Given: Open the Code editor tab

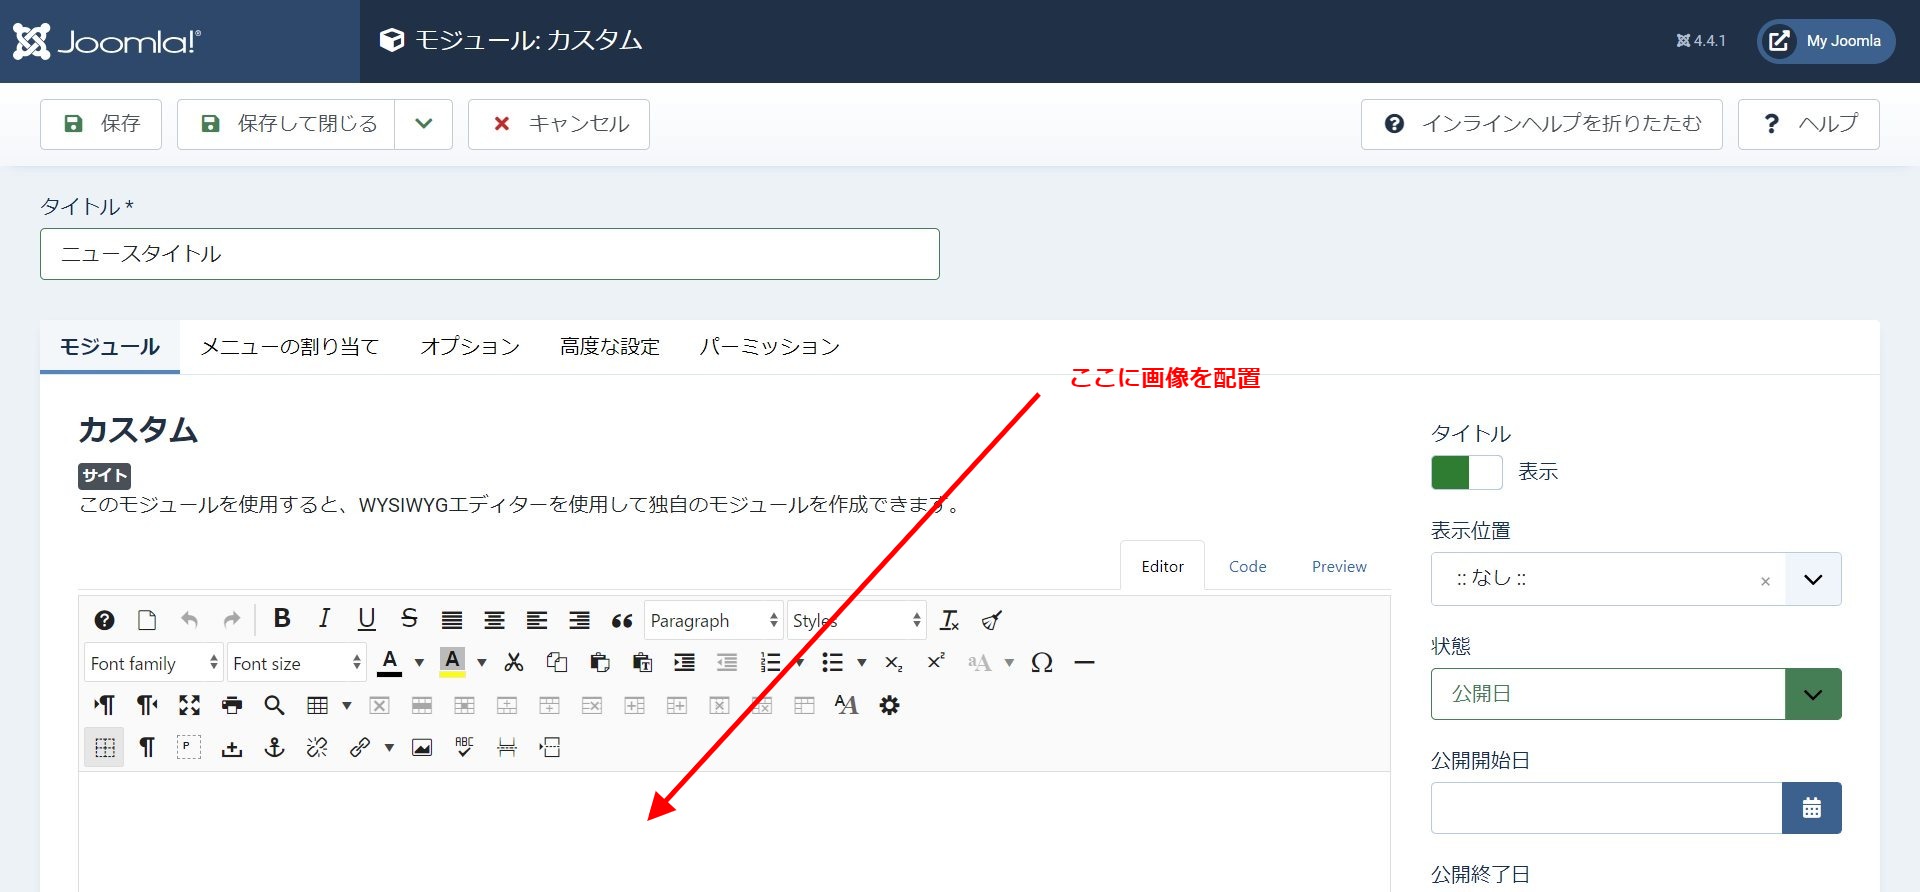Looking at the screenshot, I should (x=1247, y=567).
